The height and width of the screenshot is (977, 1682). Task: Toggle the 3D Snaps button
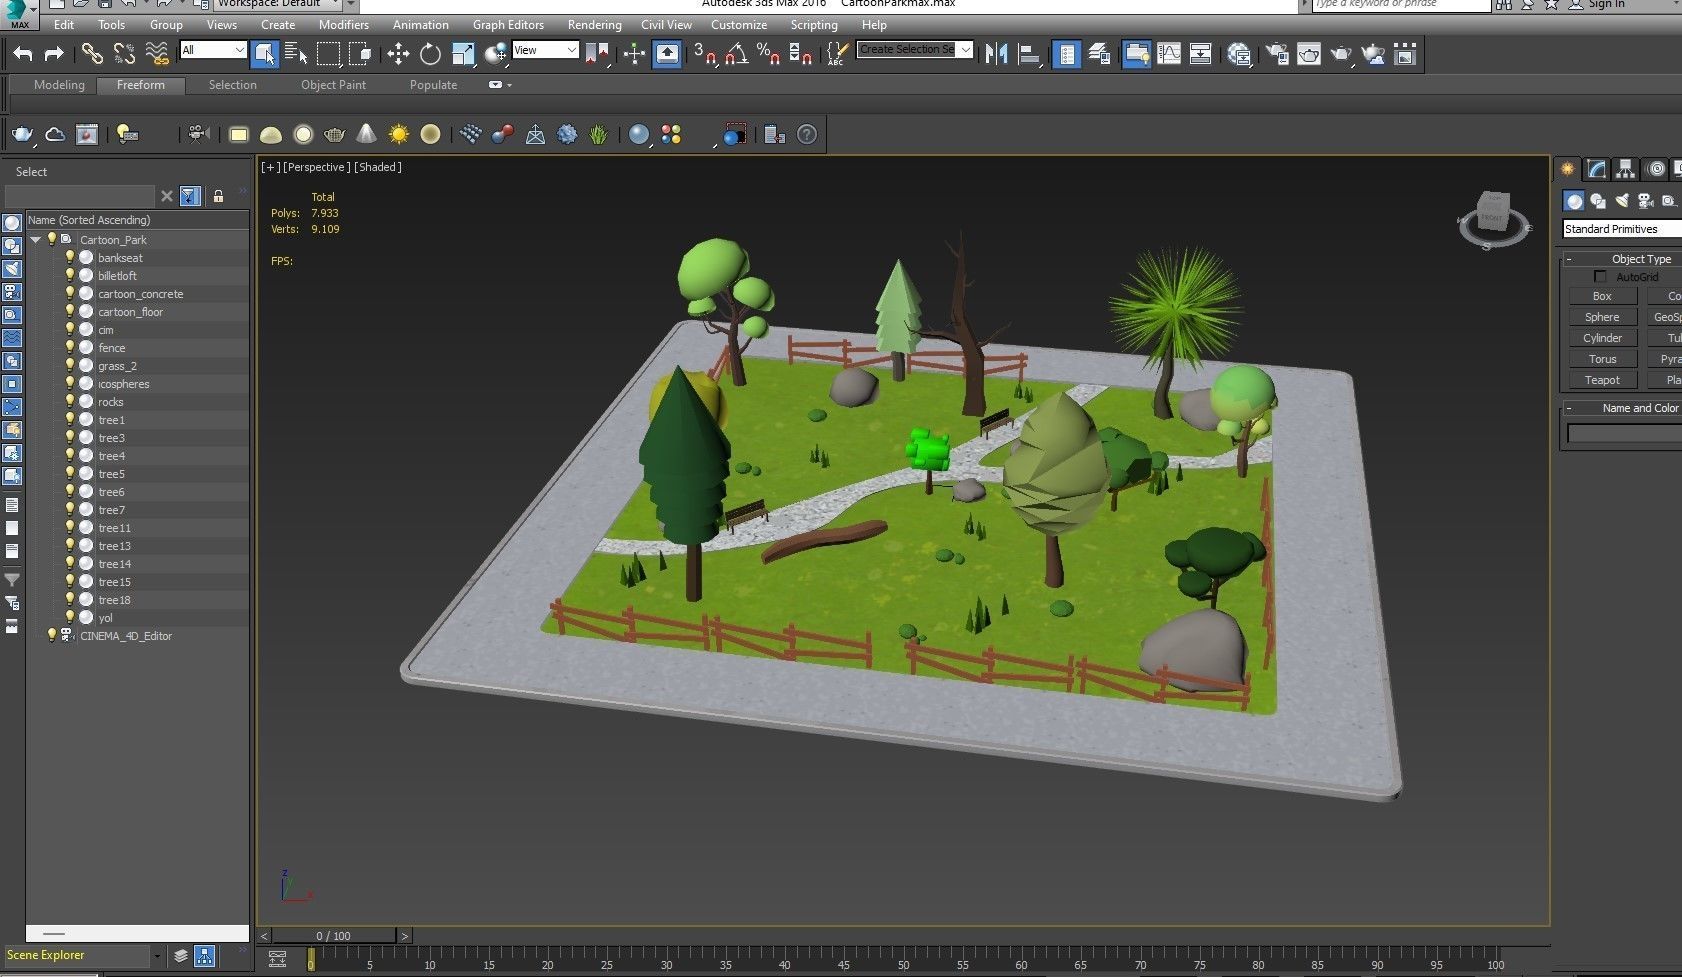coord(705,54)
